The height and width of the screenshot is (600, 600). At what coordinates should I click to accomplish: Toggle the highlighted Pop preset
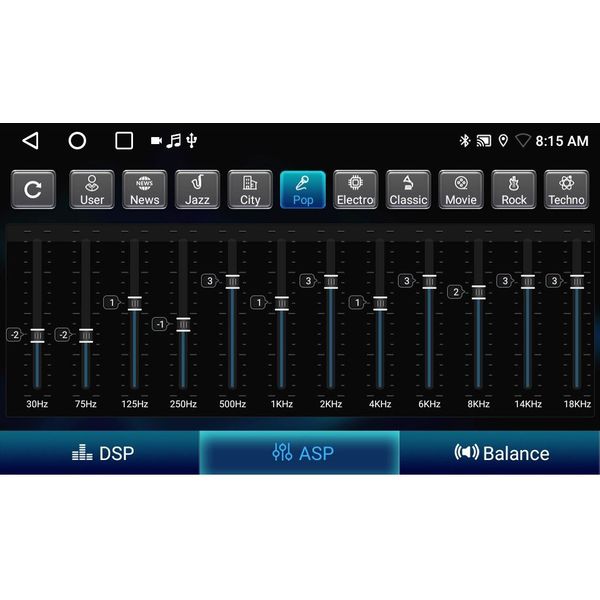(302, 189)
